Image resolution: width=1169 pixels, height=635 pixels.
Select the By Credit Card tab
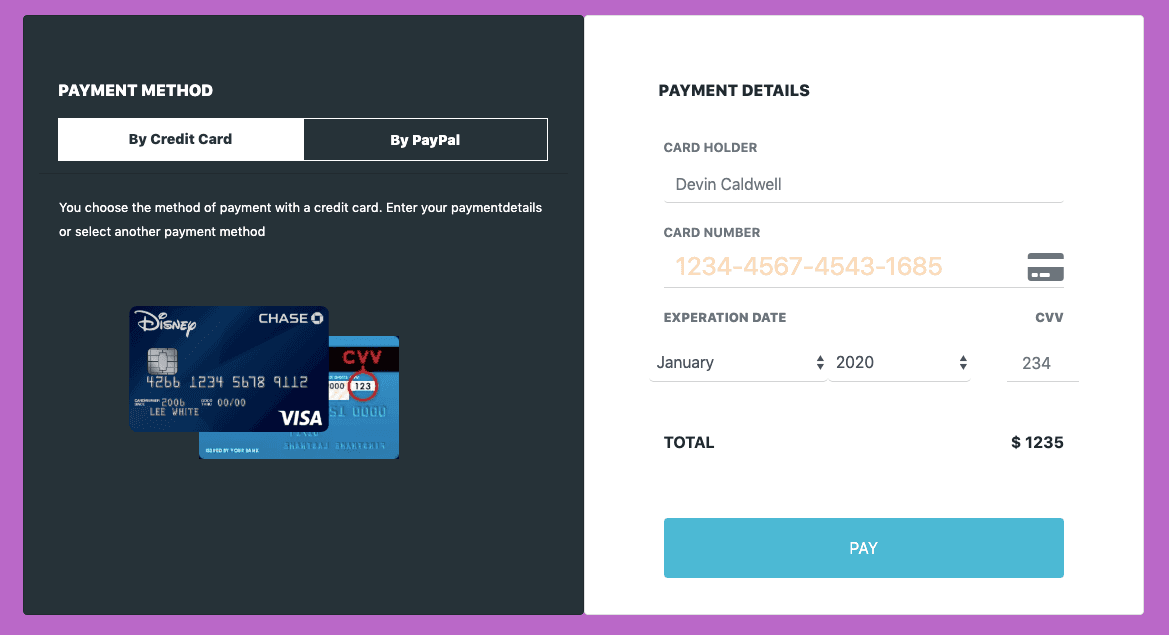pyautogui.click(x=181, y=139)
